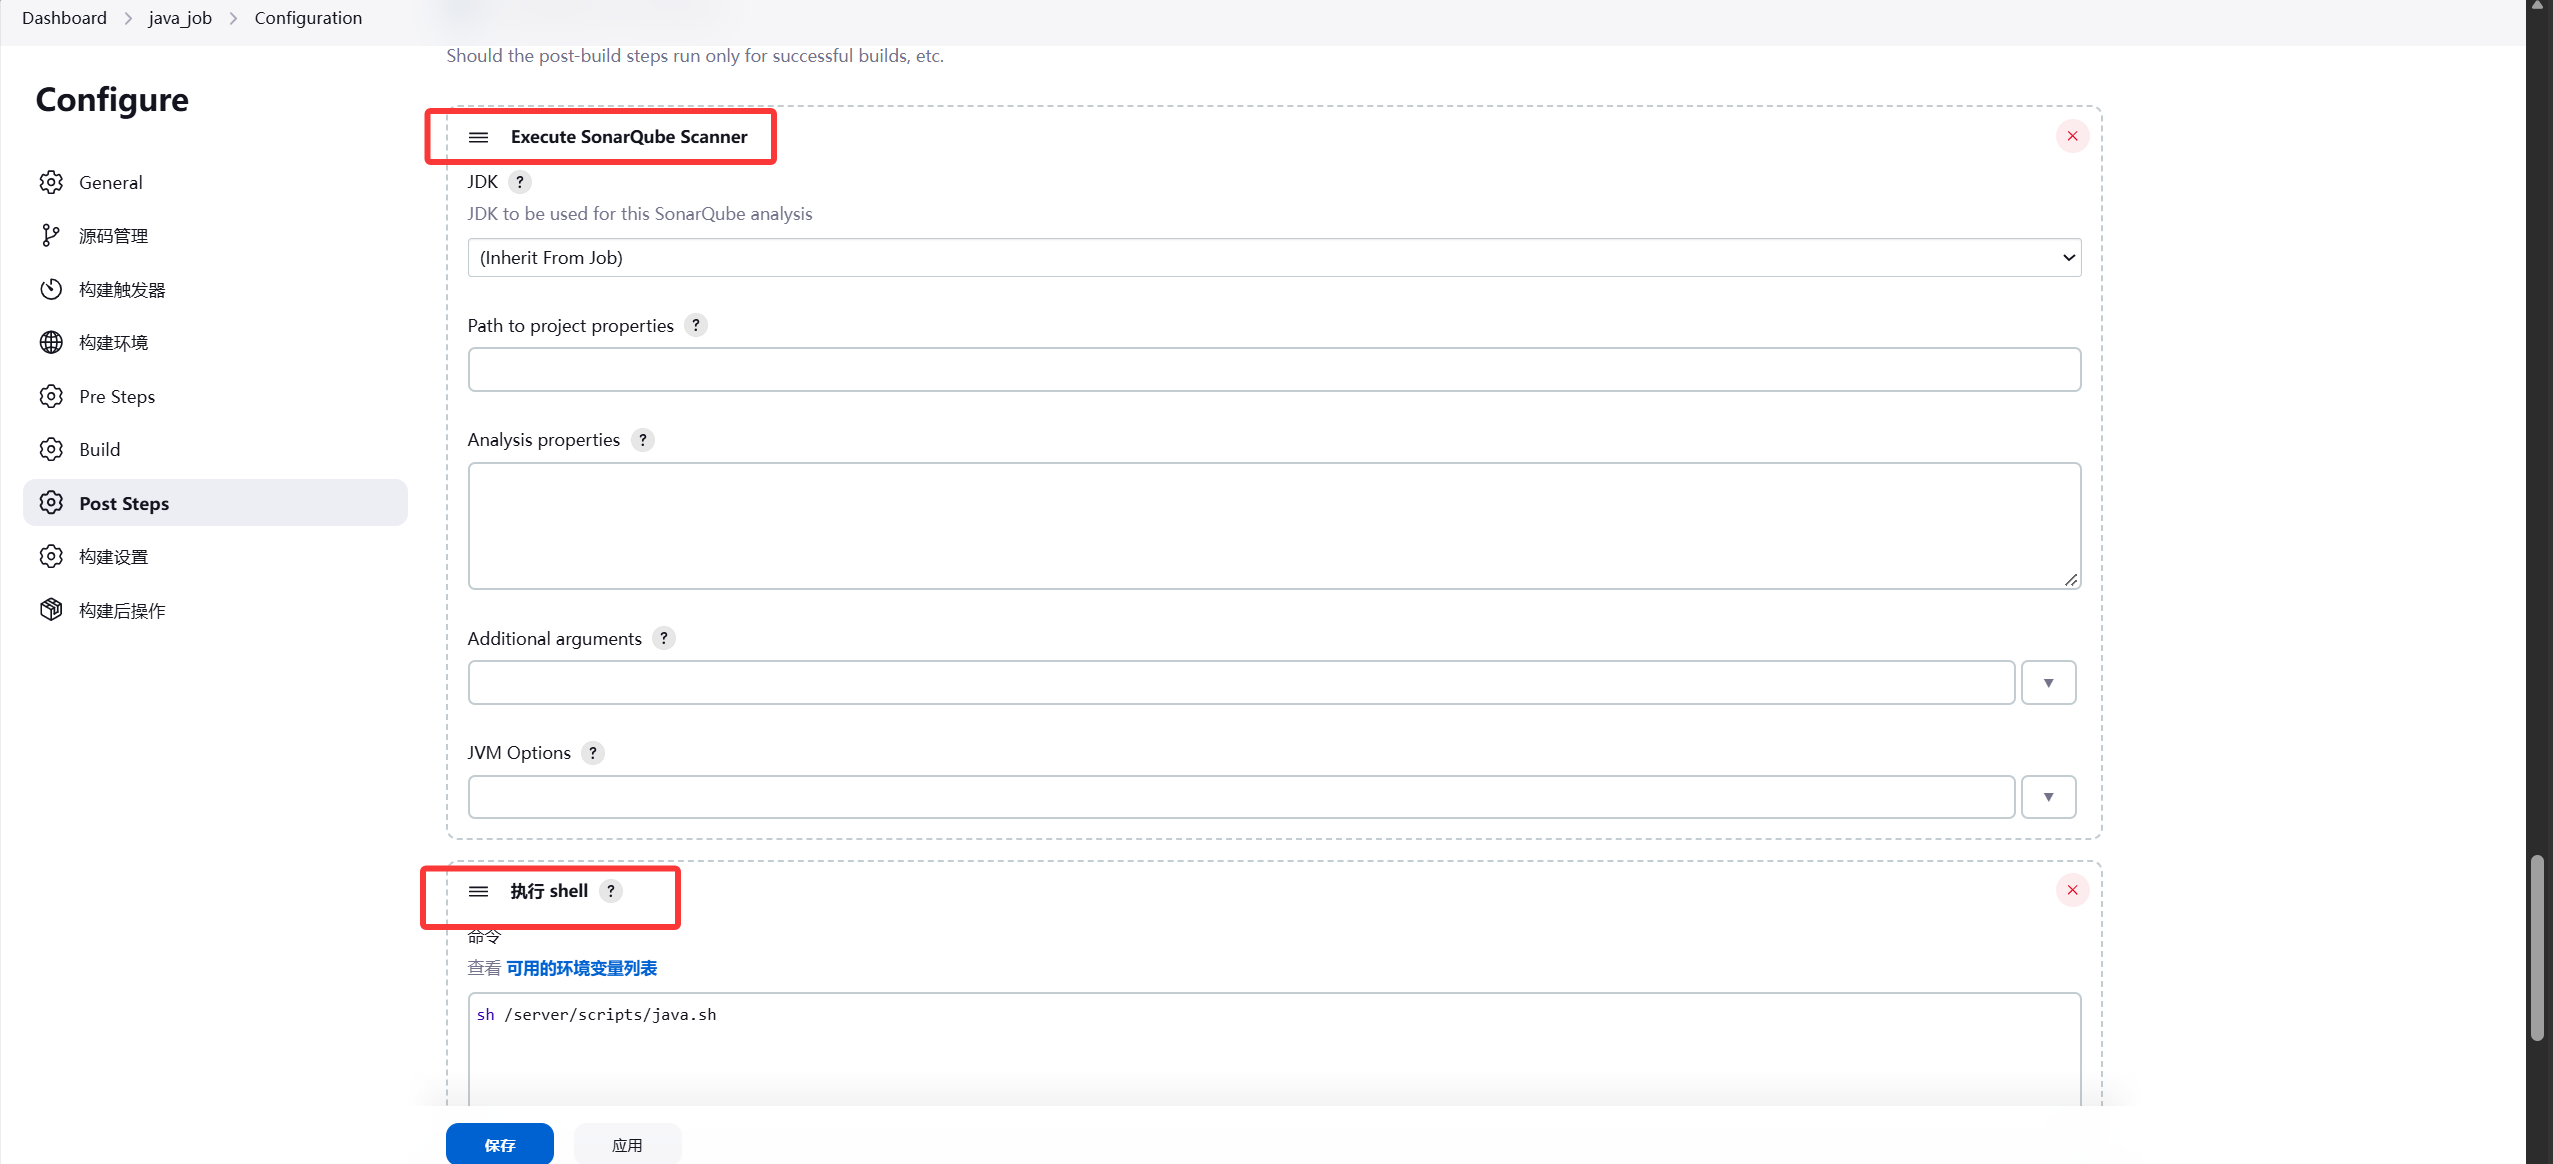This screenshot has width=2553, height=1164.
Task: Grab the 执行 shell drag handle
Action: click(x=479, y=891)
